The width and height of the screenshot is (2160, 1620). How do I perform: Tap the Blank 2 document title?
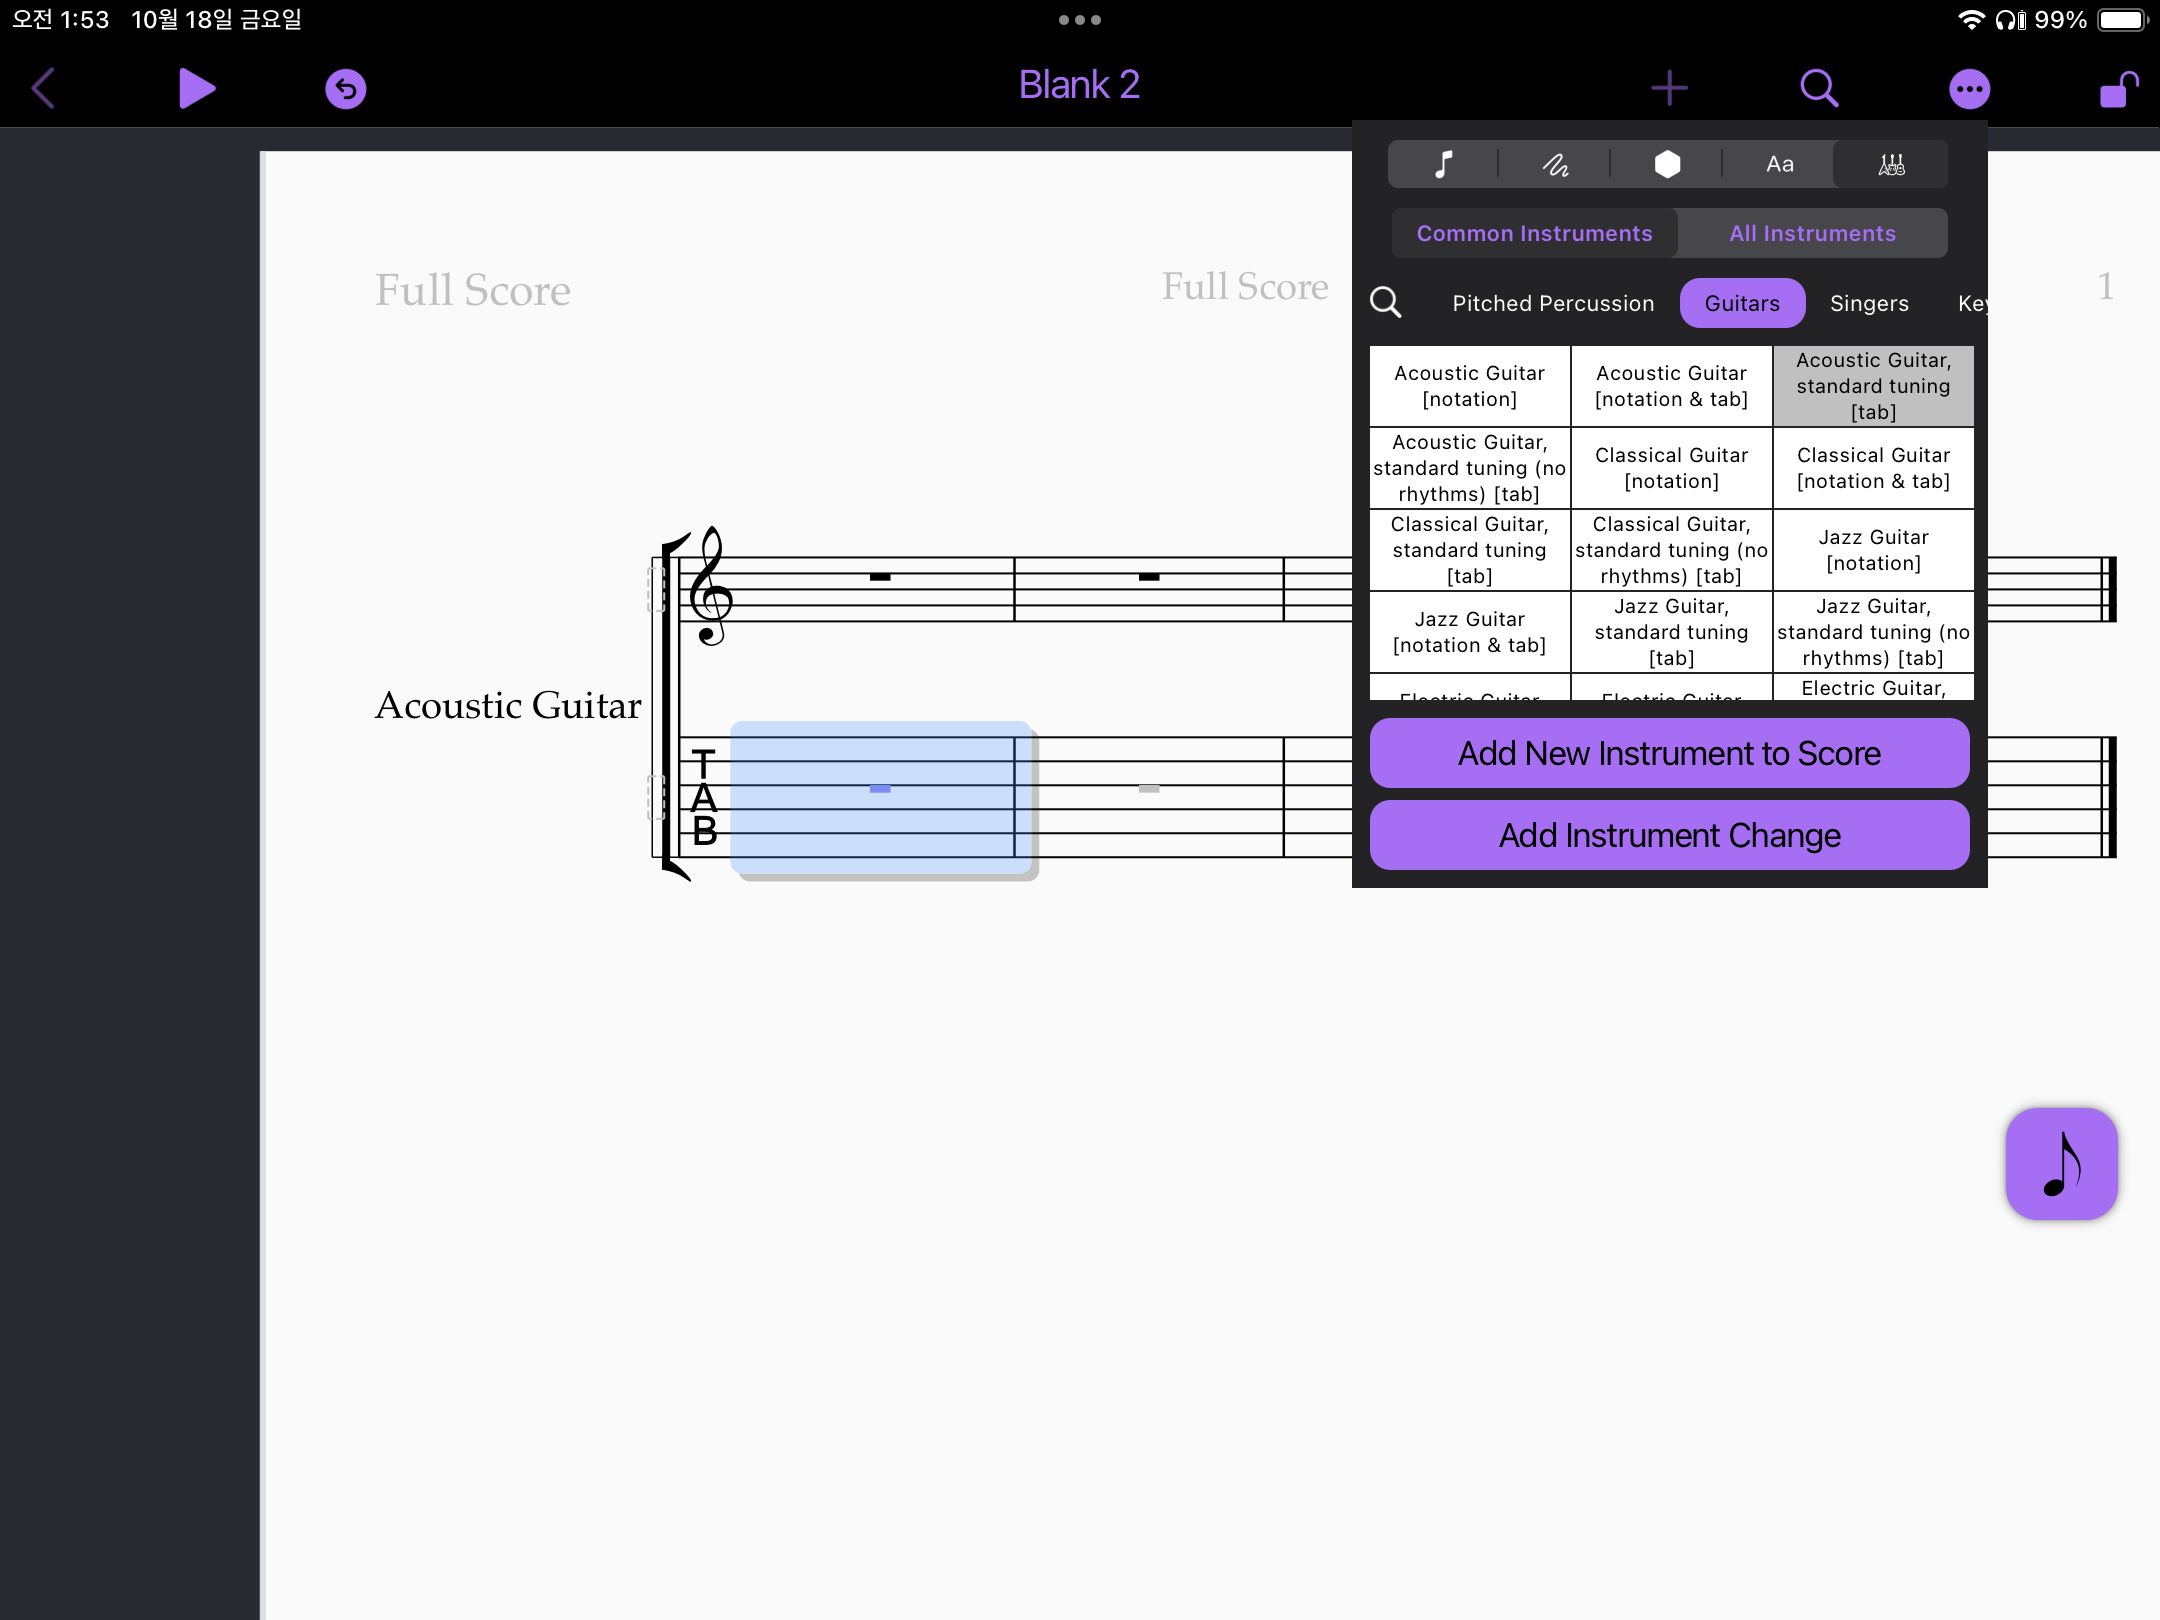[1079, 85]
